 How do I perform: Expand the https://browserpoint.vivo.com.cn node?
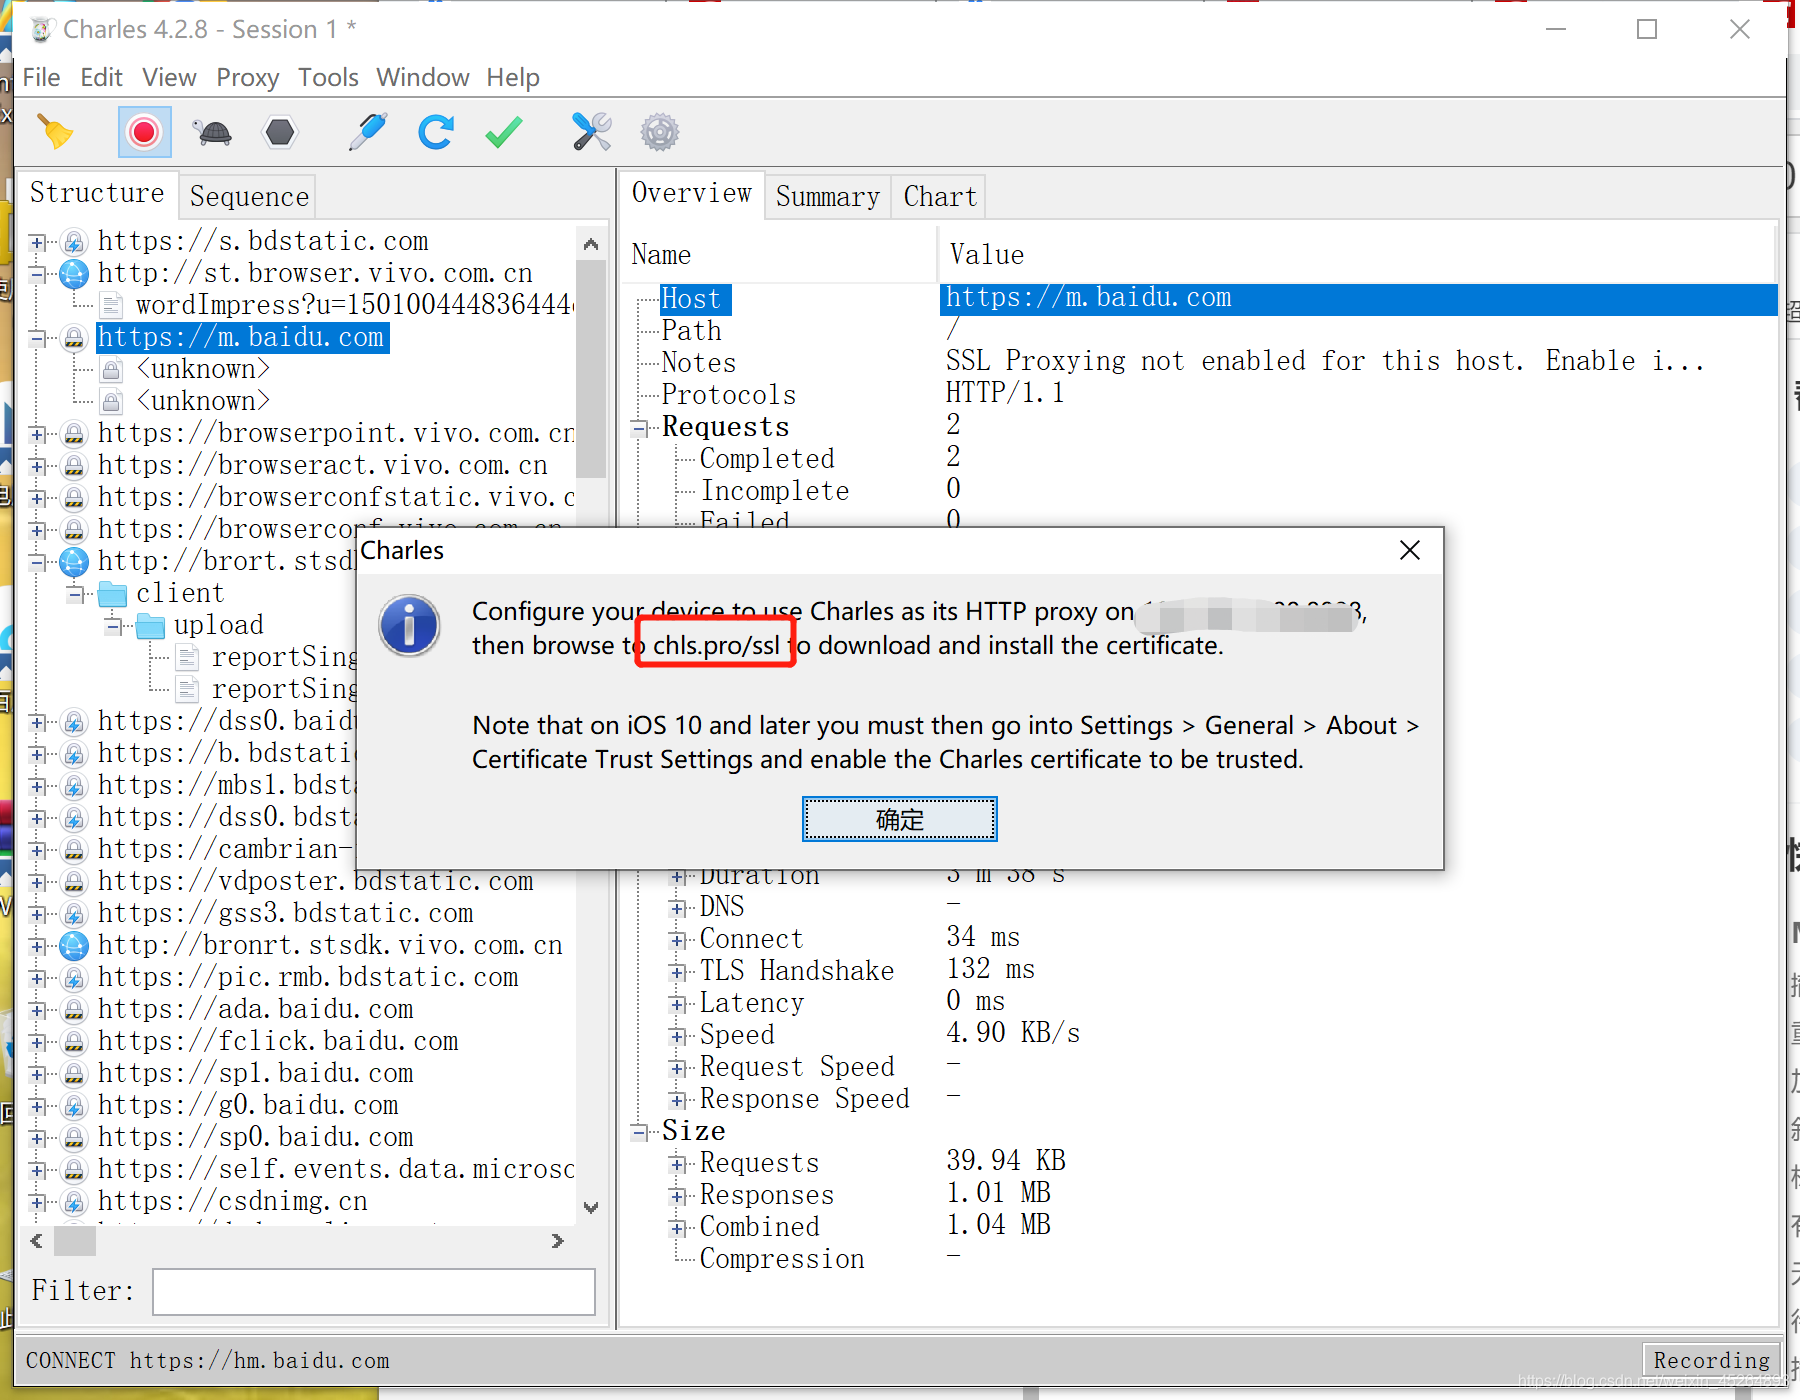(37, 434)
